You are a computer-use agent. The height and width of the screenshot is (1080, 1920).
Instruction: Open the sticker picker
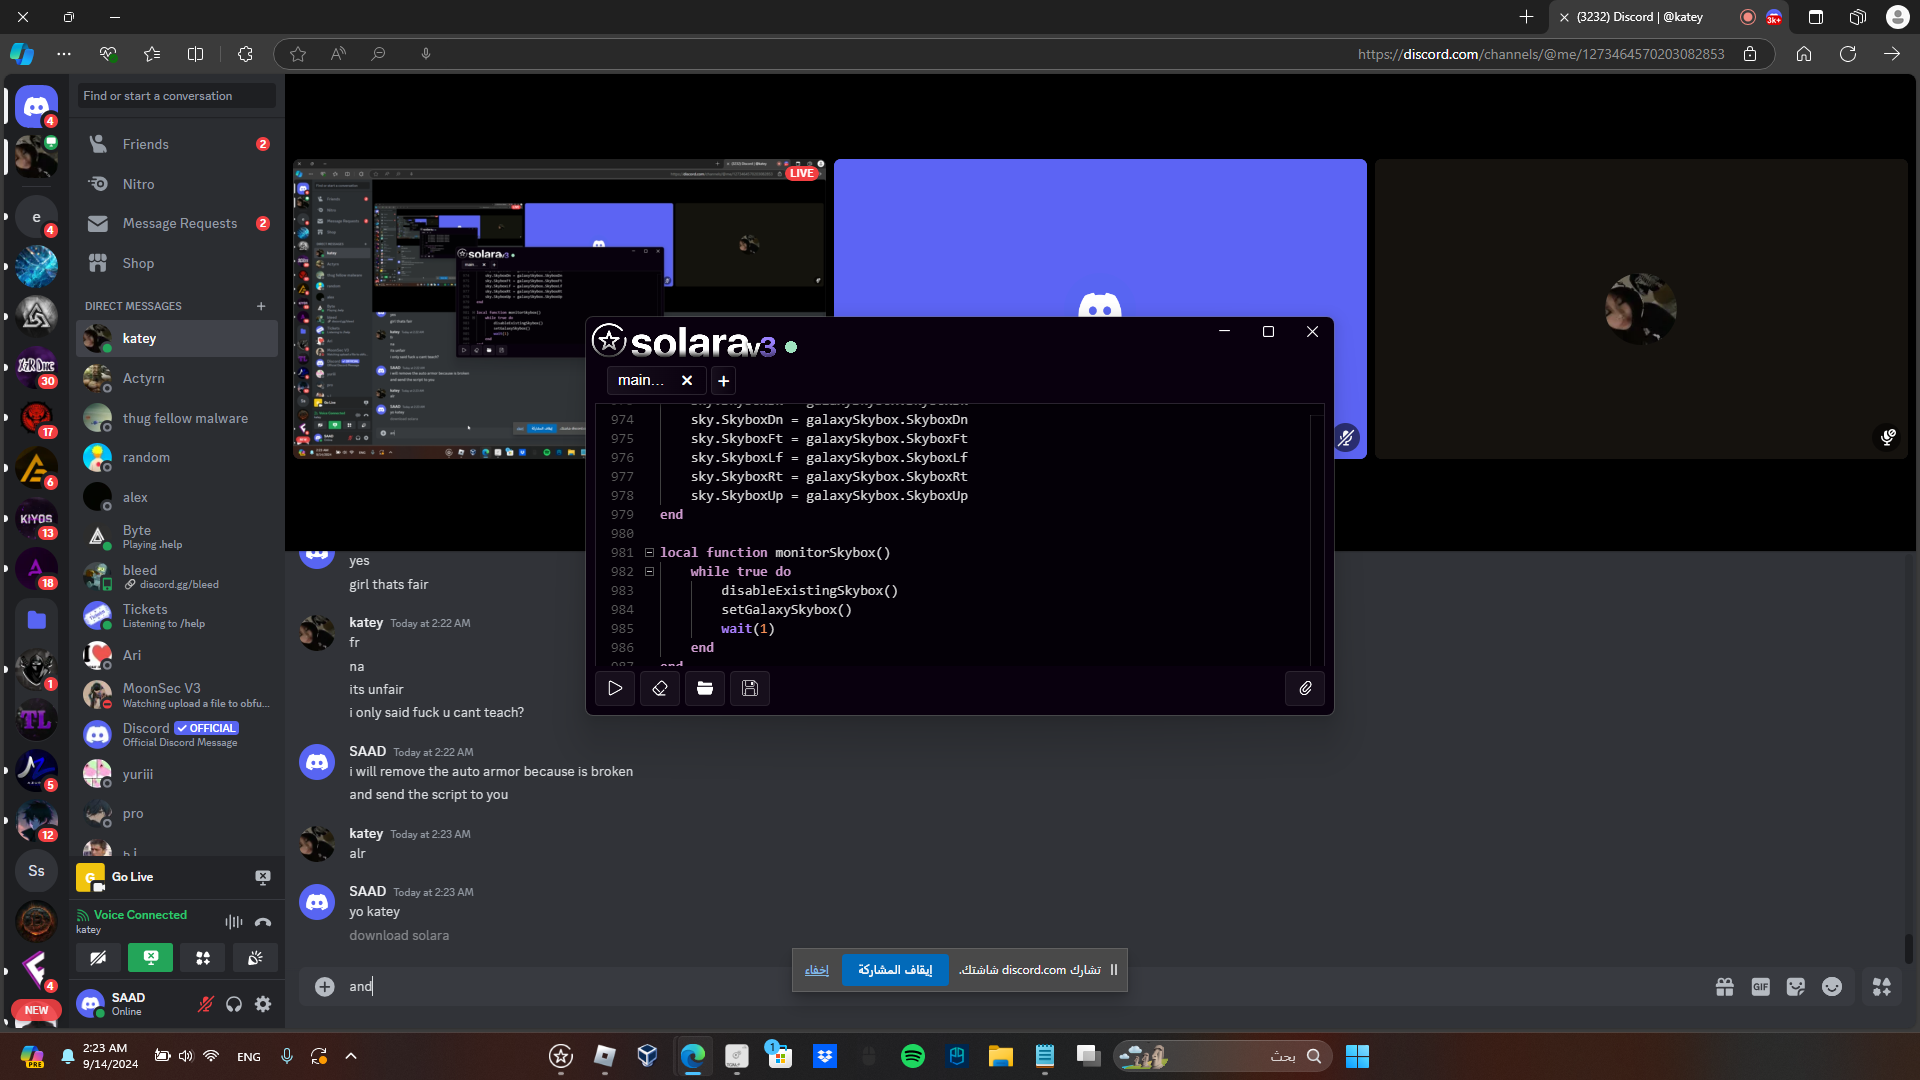(x=1796, y=987)
